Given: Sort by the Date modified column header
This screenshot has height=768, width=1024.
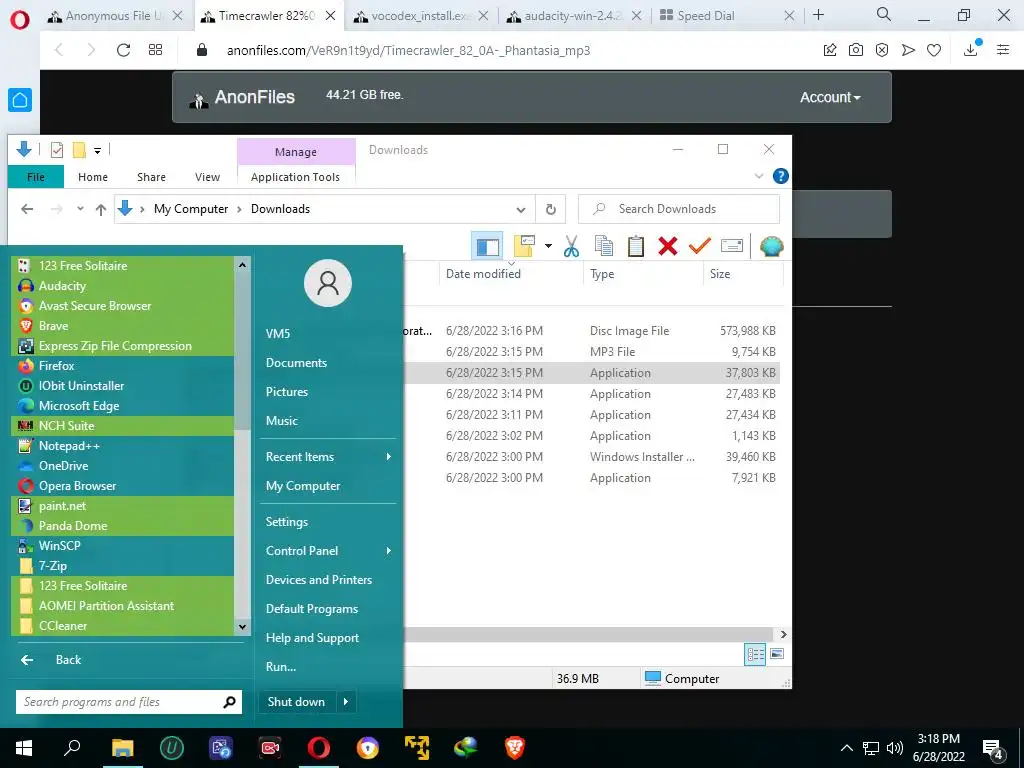Looking at the screenshot, I should [483, 274].
